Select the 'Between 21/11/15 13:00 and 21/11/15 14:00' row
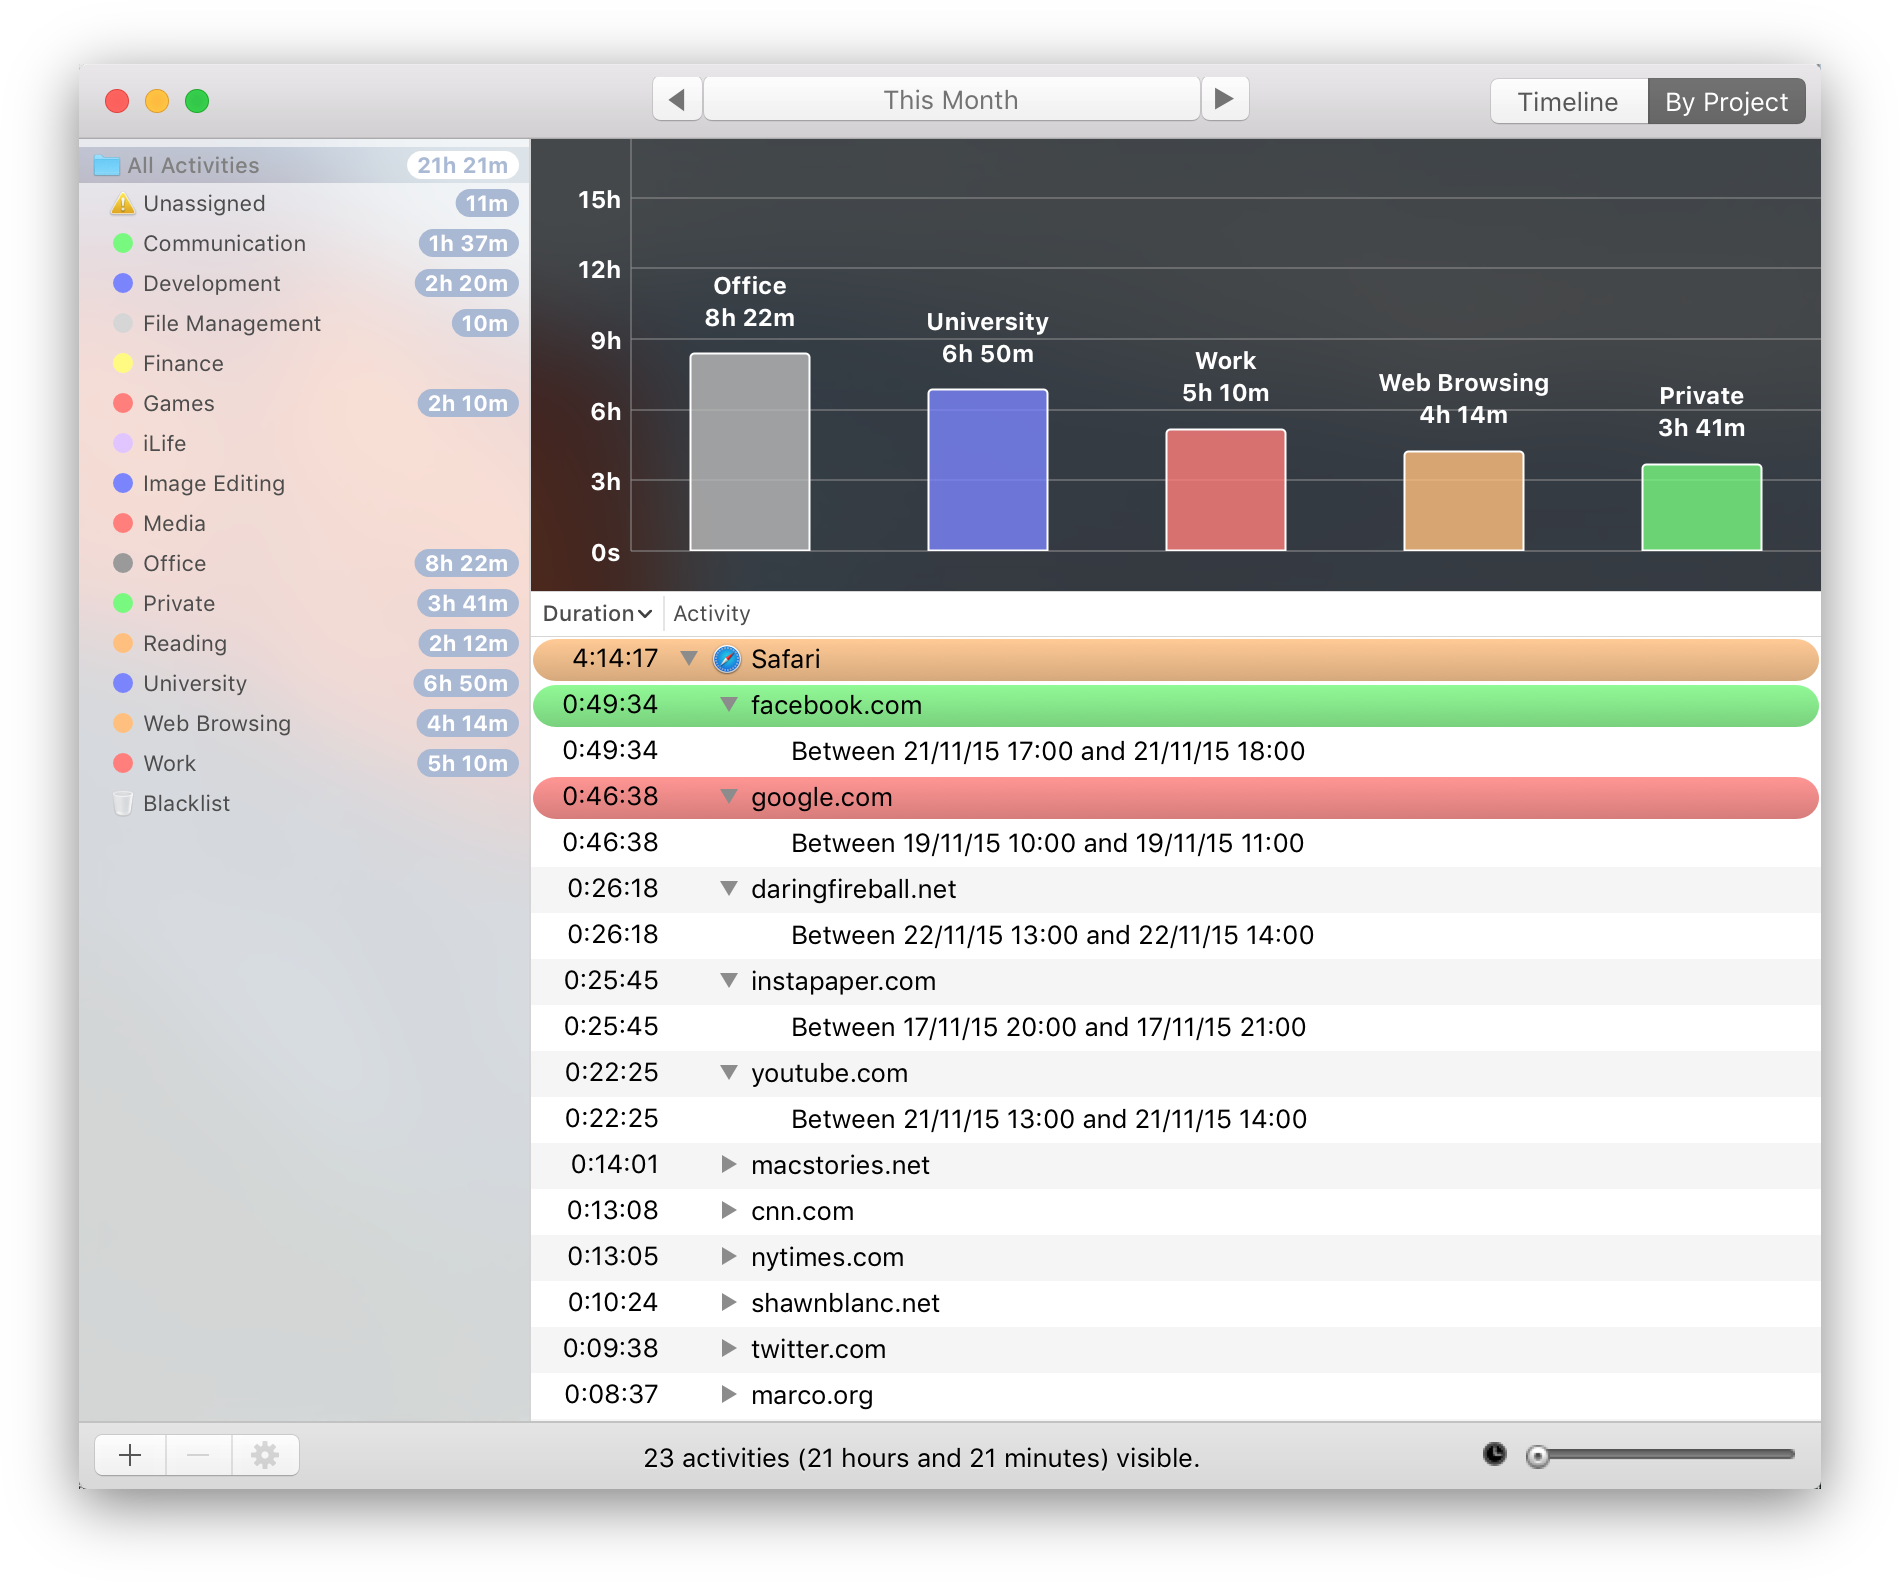Image resolution: width=1900 pixels, height=1583 pixels. tap(1176, 1119)
